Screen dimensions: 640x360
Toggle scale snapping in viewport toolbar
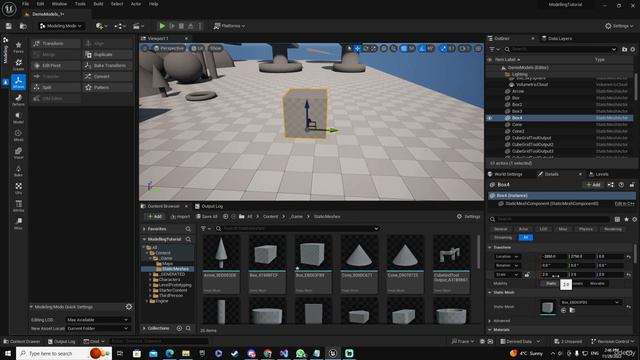tap(444, 49)
